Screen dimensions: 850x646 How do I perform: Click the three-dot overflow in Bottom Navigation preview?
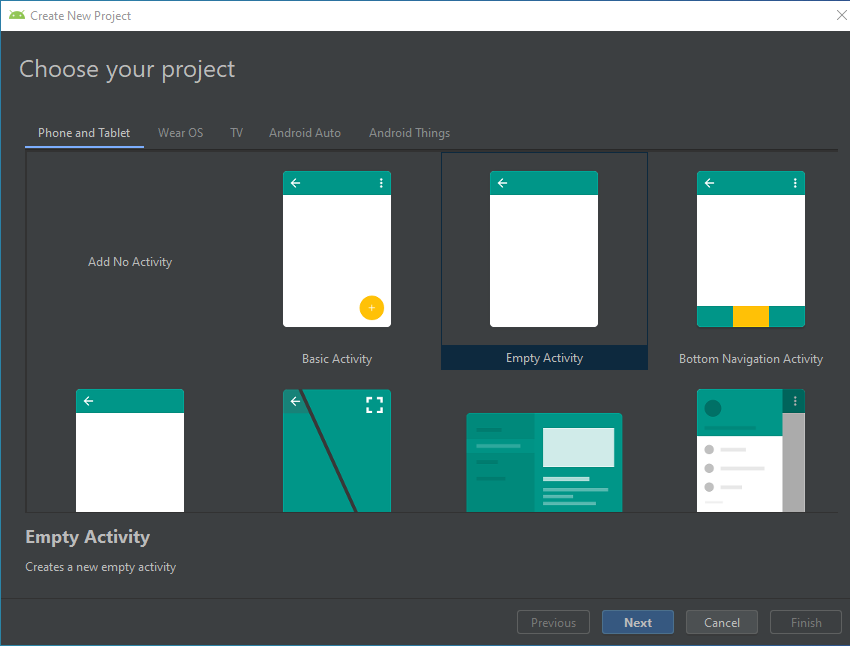coord(795,183)
